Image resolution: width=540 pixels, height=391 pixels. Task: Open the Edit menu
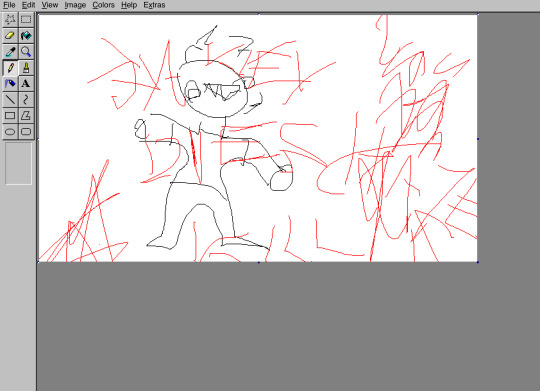pyautogui.click(x=28, y=5)
